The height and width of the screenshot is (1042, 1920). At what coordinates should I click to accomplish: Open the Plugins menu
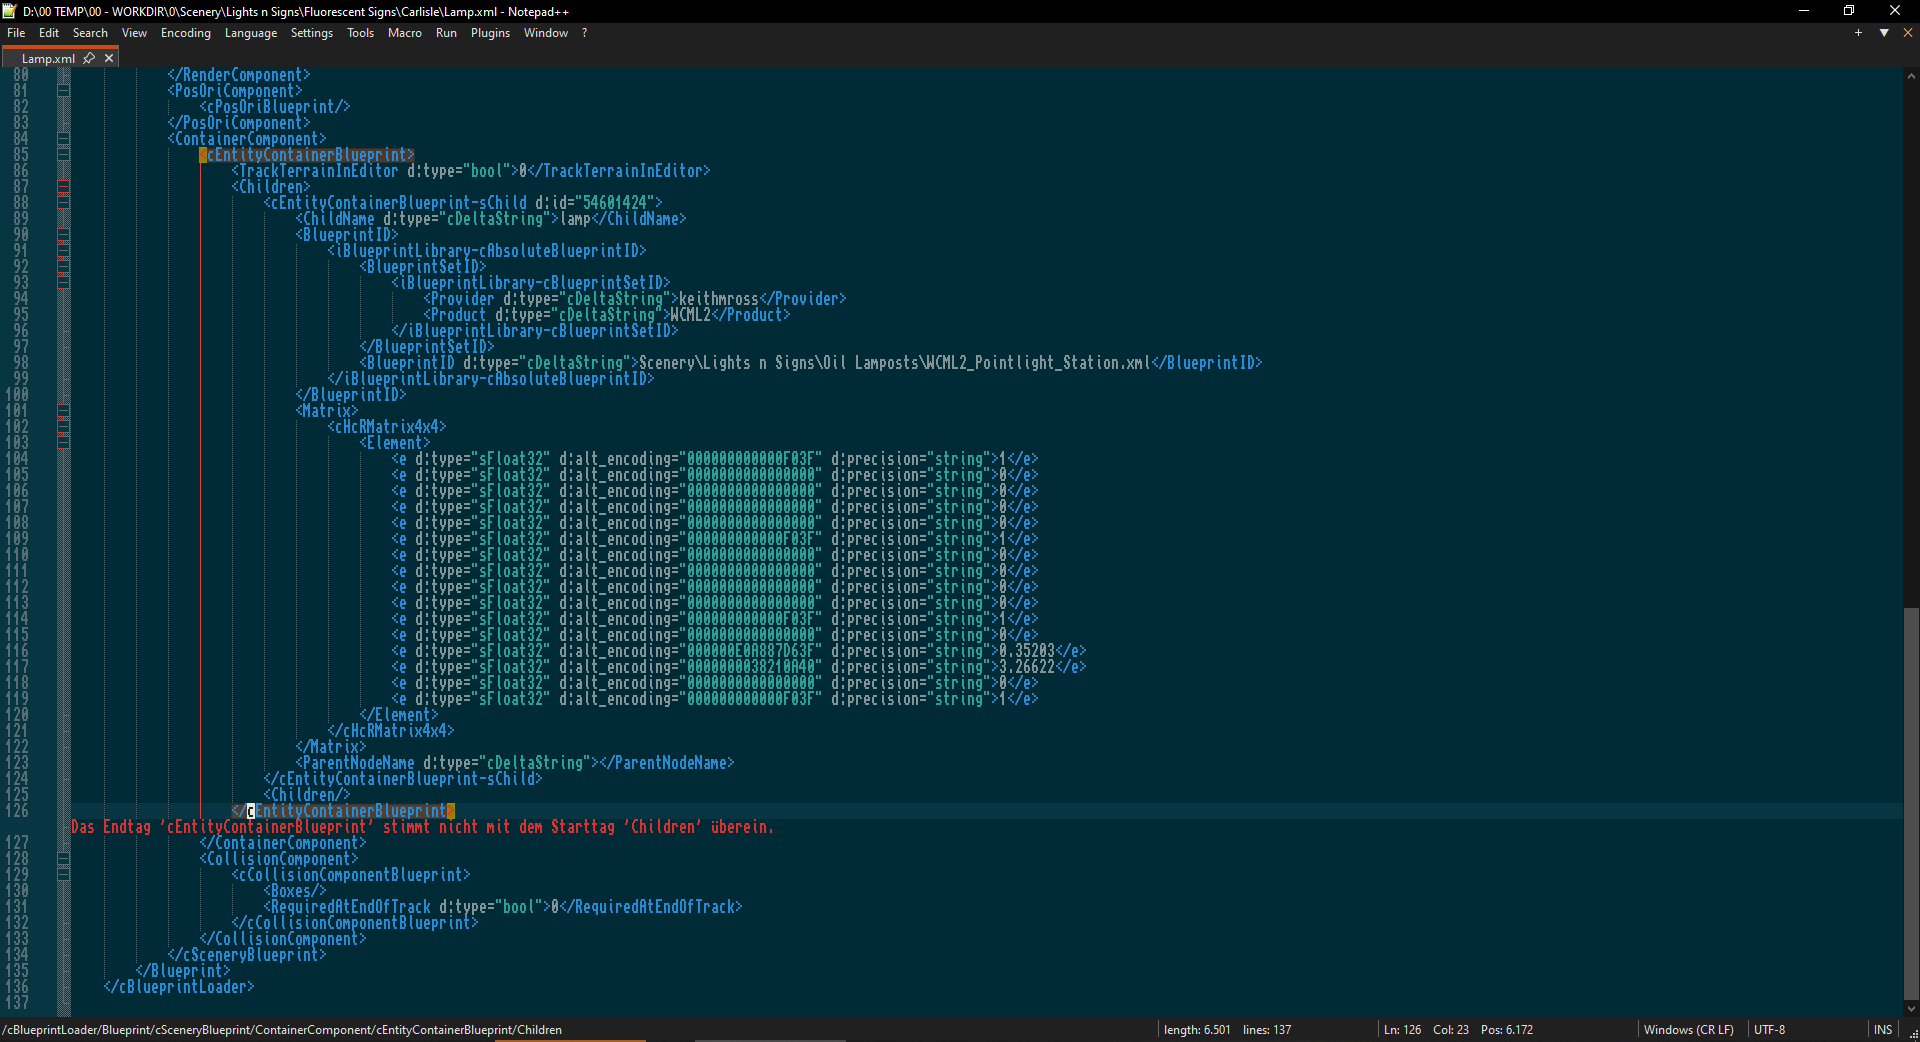(x=490, y=33)
